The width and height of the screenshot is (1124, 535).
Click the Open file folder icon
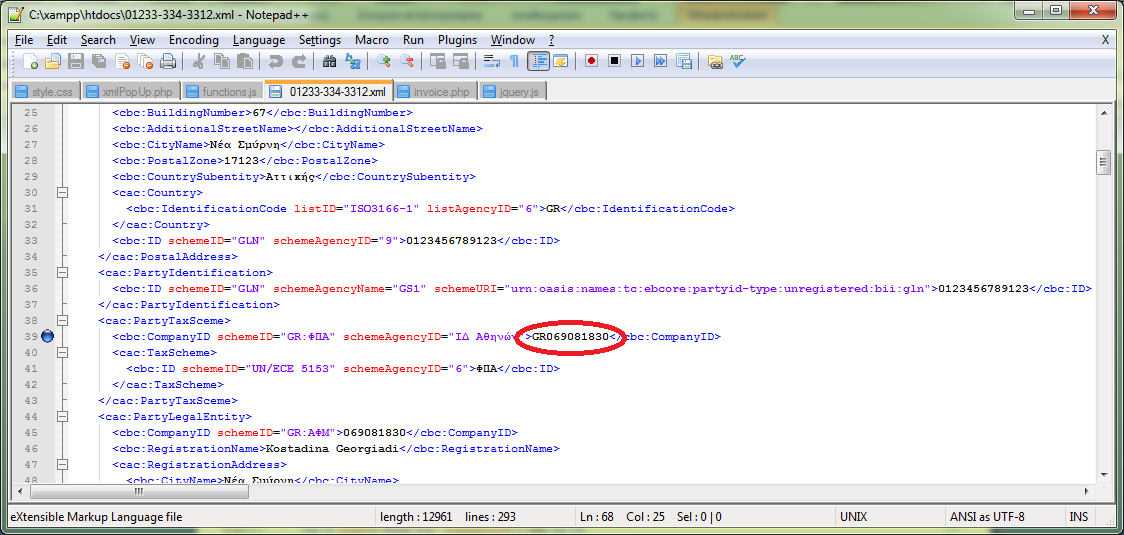(x=52, y=62)
